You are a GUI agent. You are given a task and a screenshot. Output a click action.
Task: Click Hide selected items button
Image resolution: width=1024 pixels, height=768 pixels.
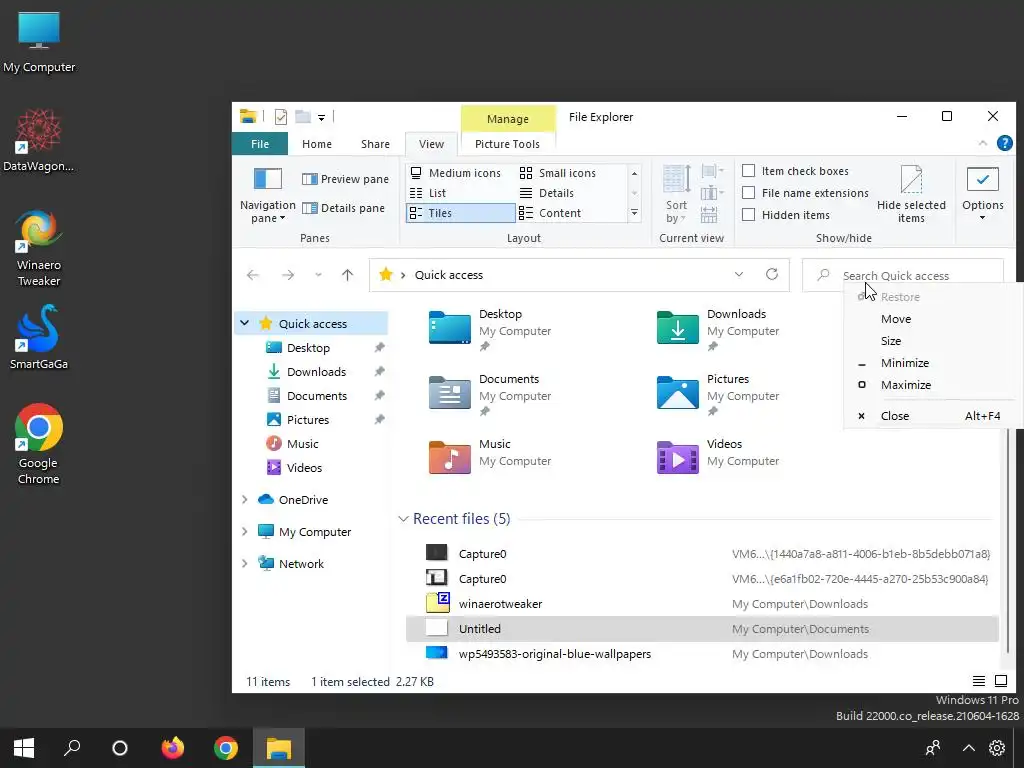[x=911, y=195]
